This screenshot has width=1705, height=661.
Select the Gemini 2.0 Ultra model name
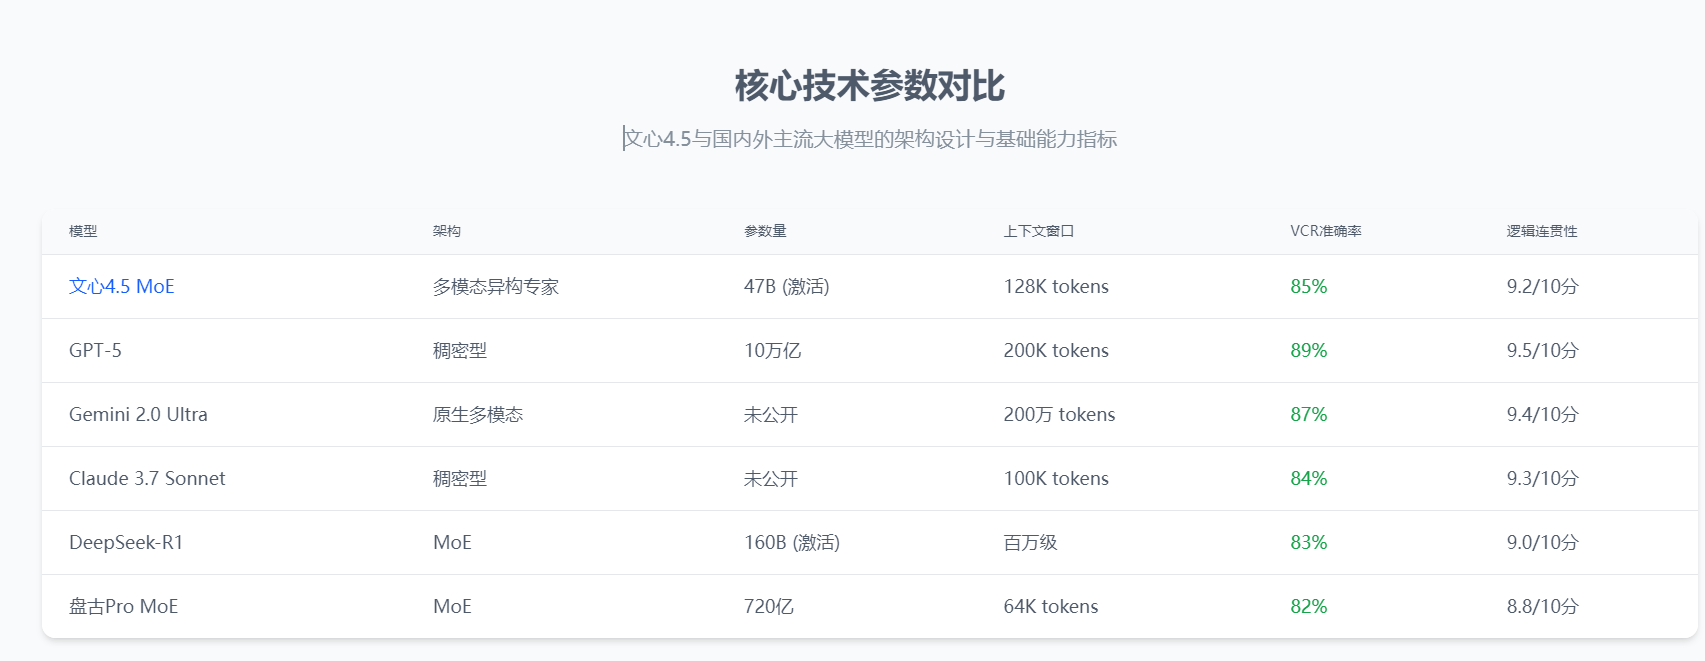point(138,414)
